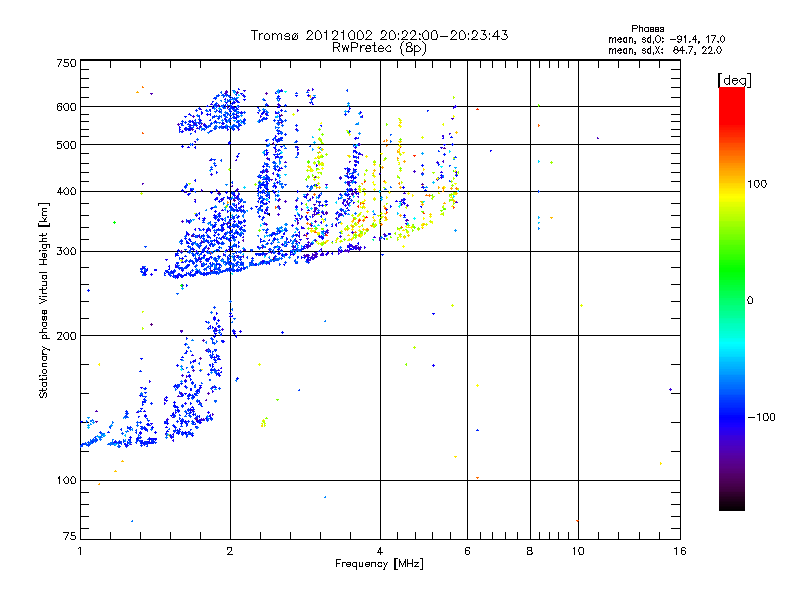Click the '[deg]' colorbar unit label
800x600 pixels.
(x=734, y=80)
